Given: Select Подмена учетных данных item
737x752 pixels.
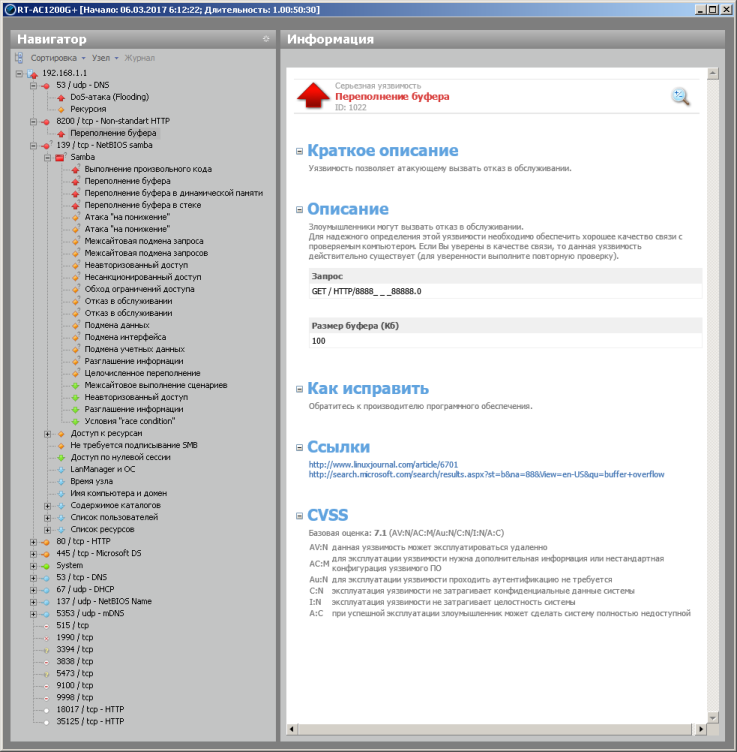Looking at the screenshot, I should point(134,349).
